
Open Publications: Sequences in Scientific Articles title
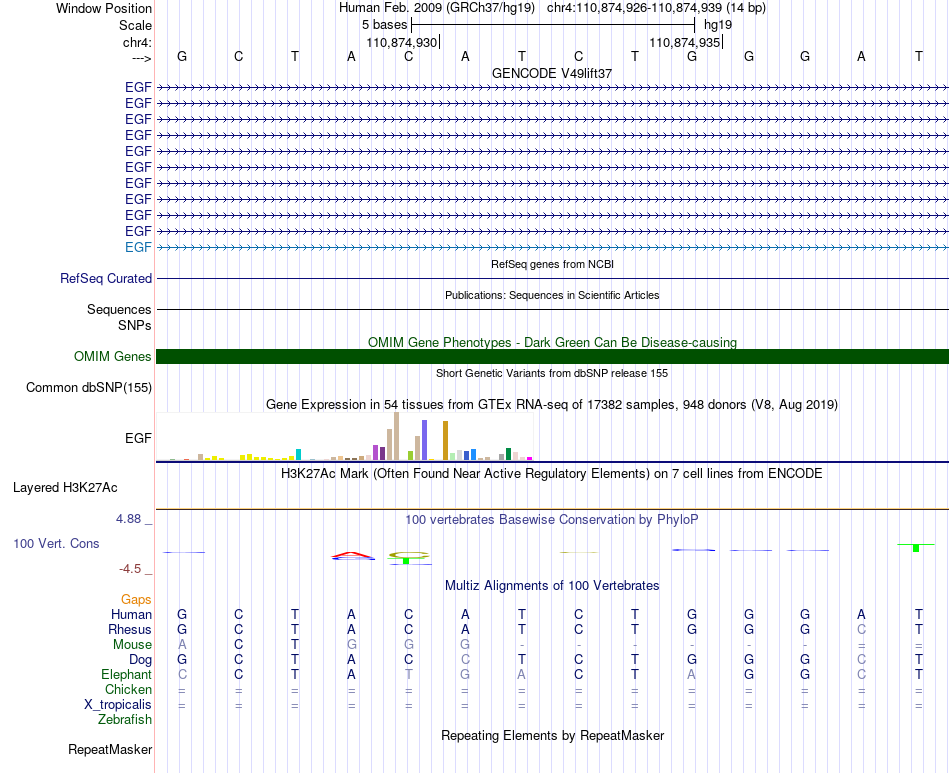tap(552, 295)
